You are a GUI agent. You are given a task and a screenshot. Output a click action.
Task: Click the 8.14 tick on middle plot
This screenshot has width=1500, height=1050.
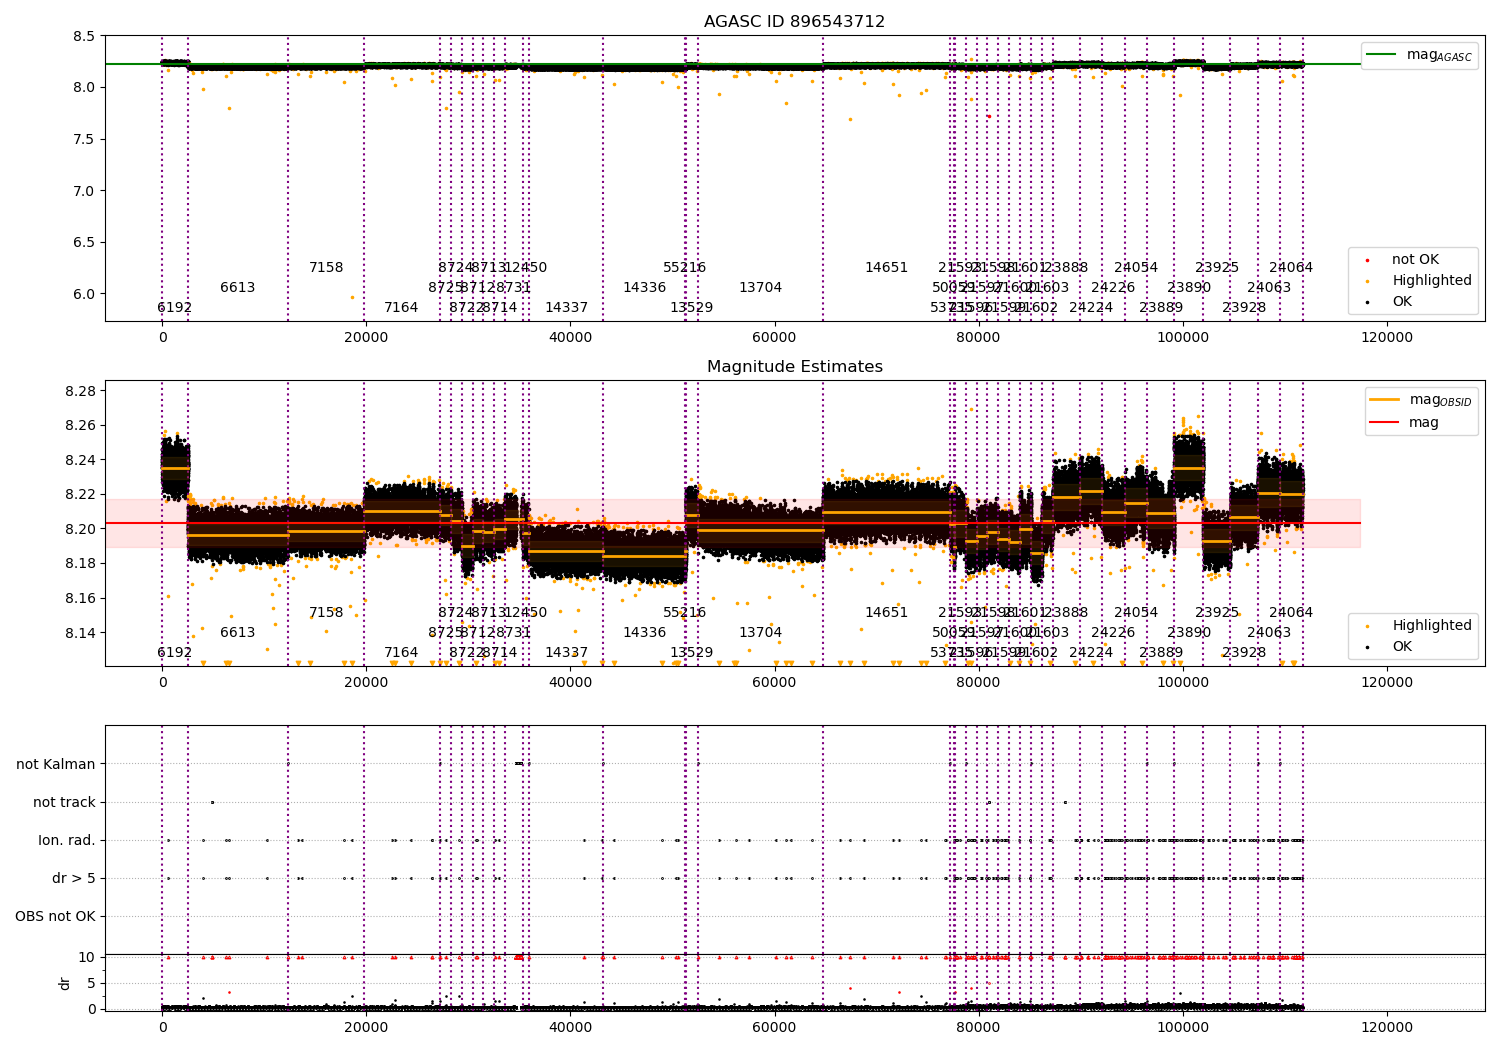coord(81,633)
